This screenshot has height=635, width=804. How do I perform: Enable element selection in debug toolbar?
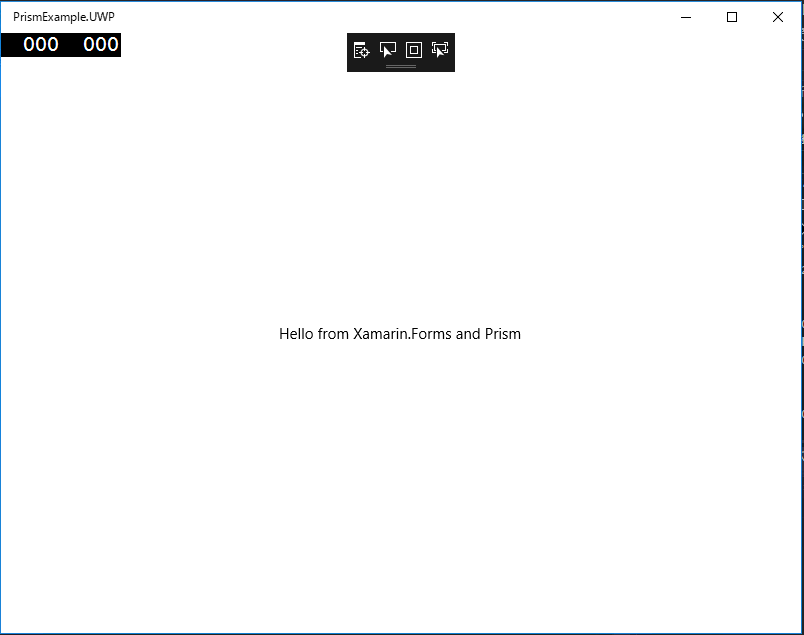388,50
